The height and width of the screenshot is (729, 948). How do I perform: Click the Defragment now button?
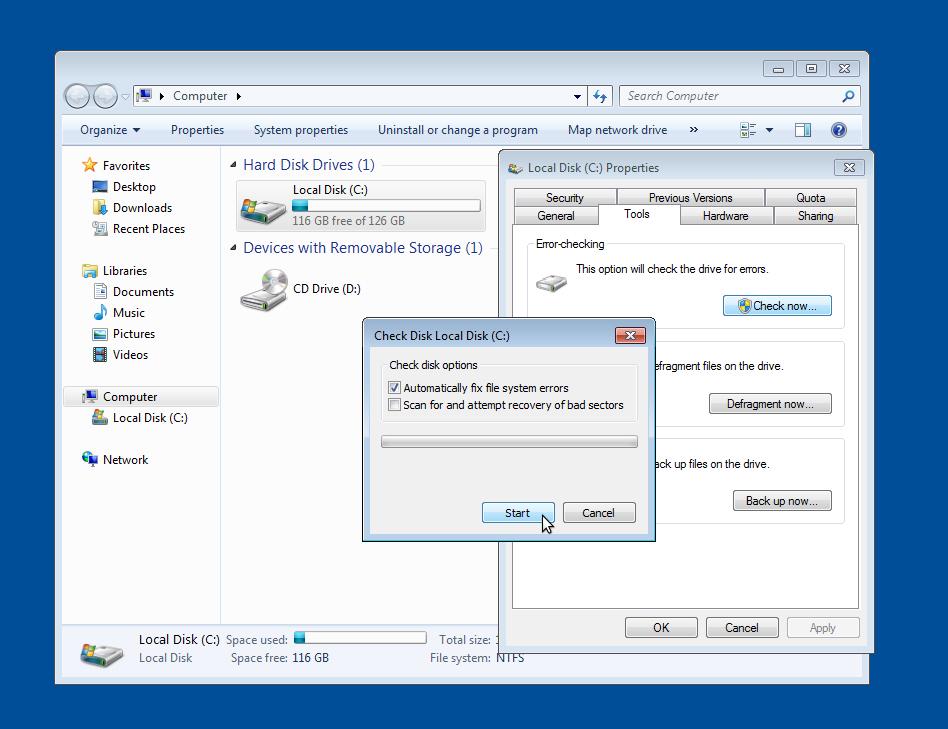[x=770, y=404]
